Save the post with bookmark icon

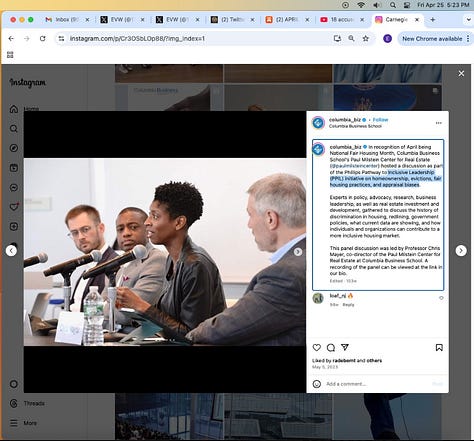[x=439, y=348]
